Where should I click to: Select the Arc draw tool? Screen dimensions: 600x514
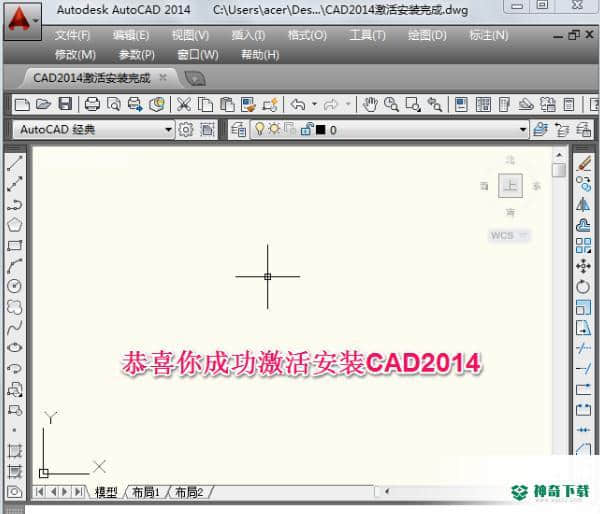point(15,266)
